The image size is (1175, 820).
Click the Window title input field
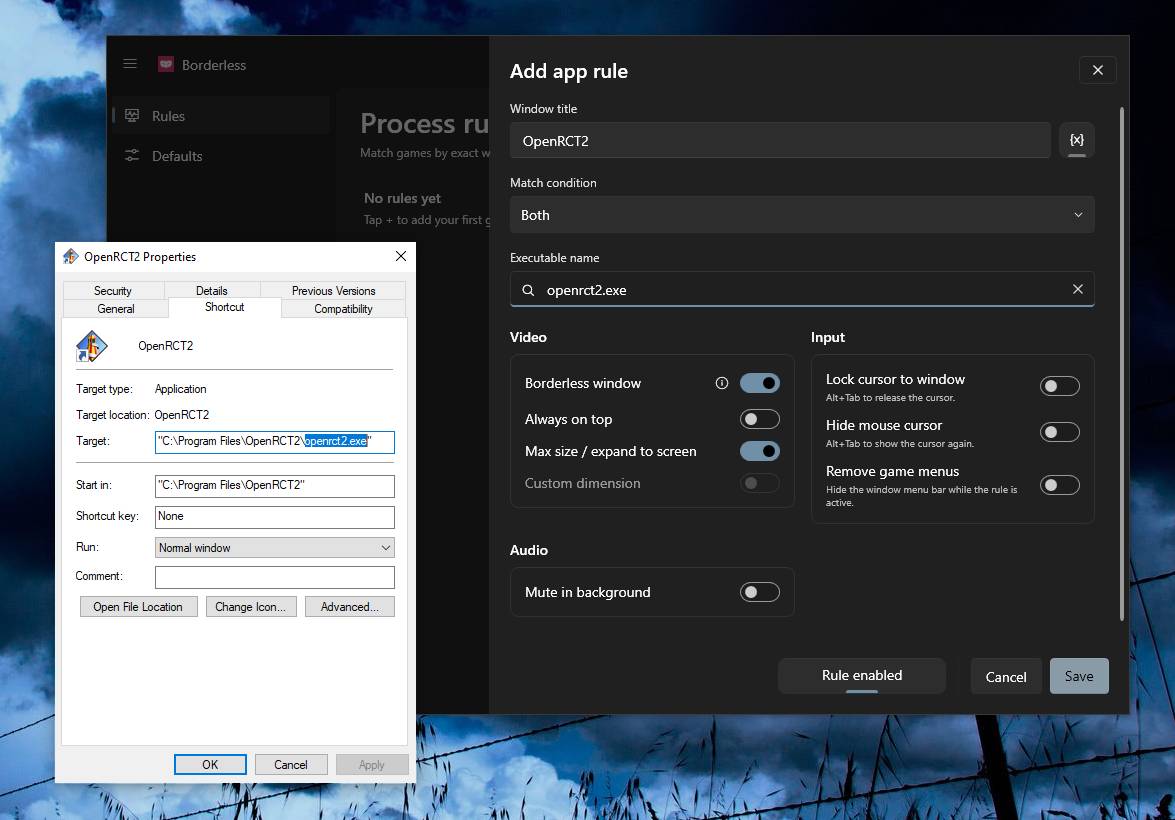coord(780,141)
